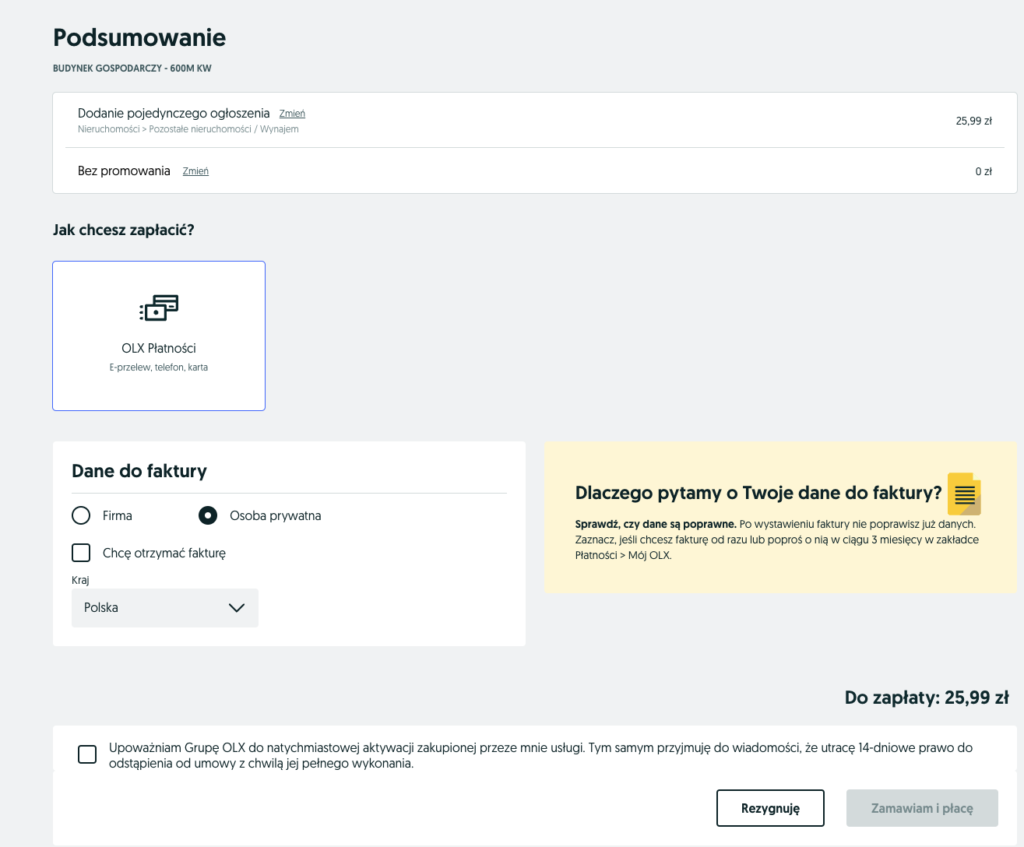This screenshot has width=1024, height=847.
Task: Click the Zamawiam i płacę button
Action: click(922, 808)
